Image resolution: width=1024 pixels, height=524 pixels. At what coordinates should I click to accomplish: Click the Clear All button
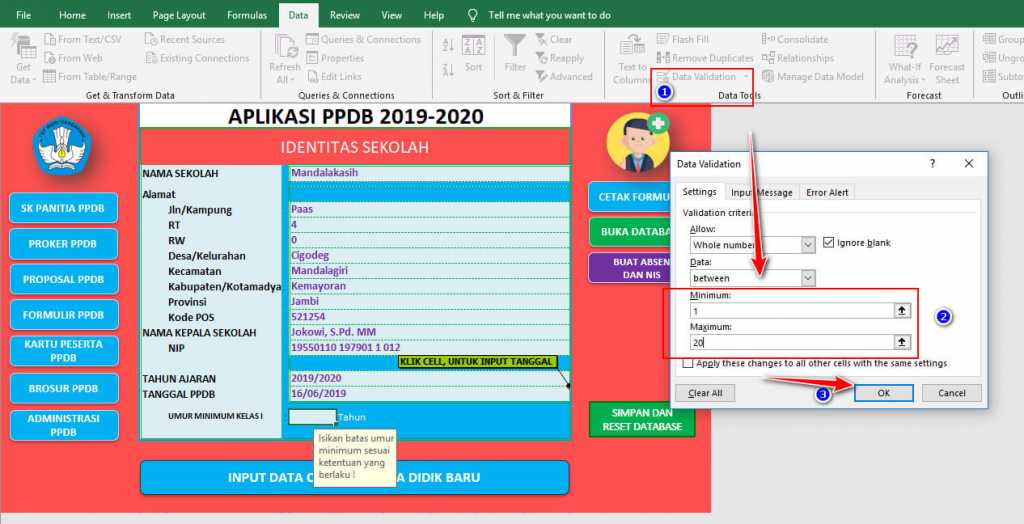[705, 393]
